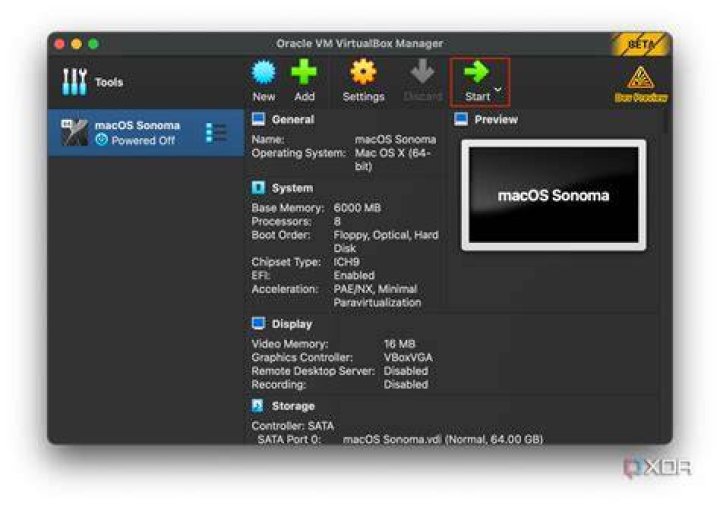Create a VM with the New button
This screenshot has height=507, width=720.
pos(264,81)
